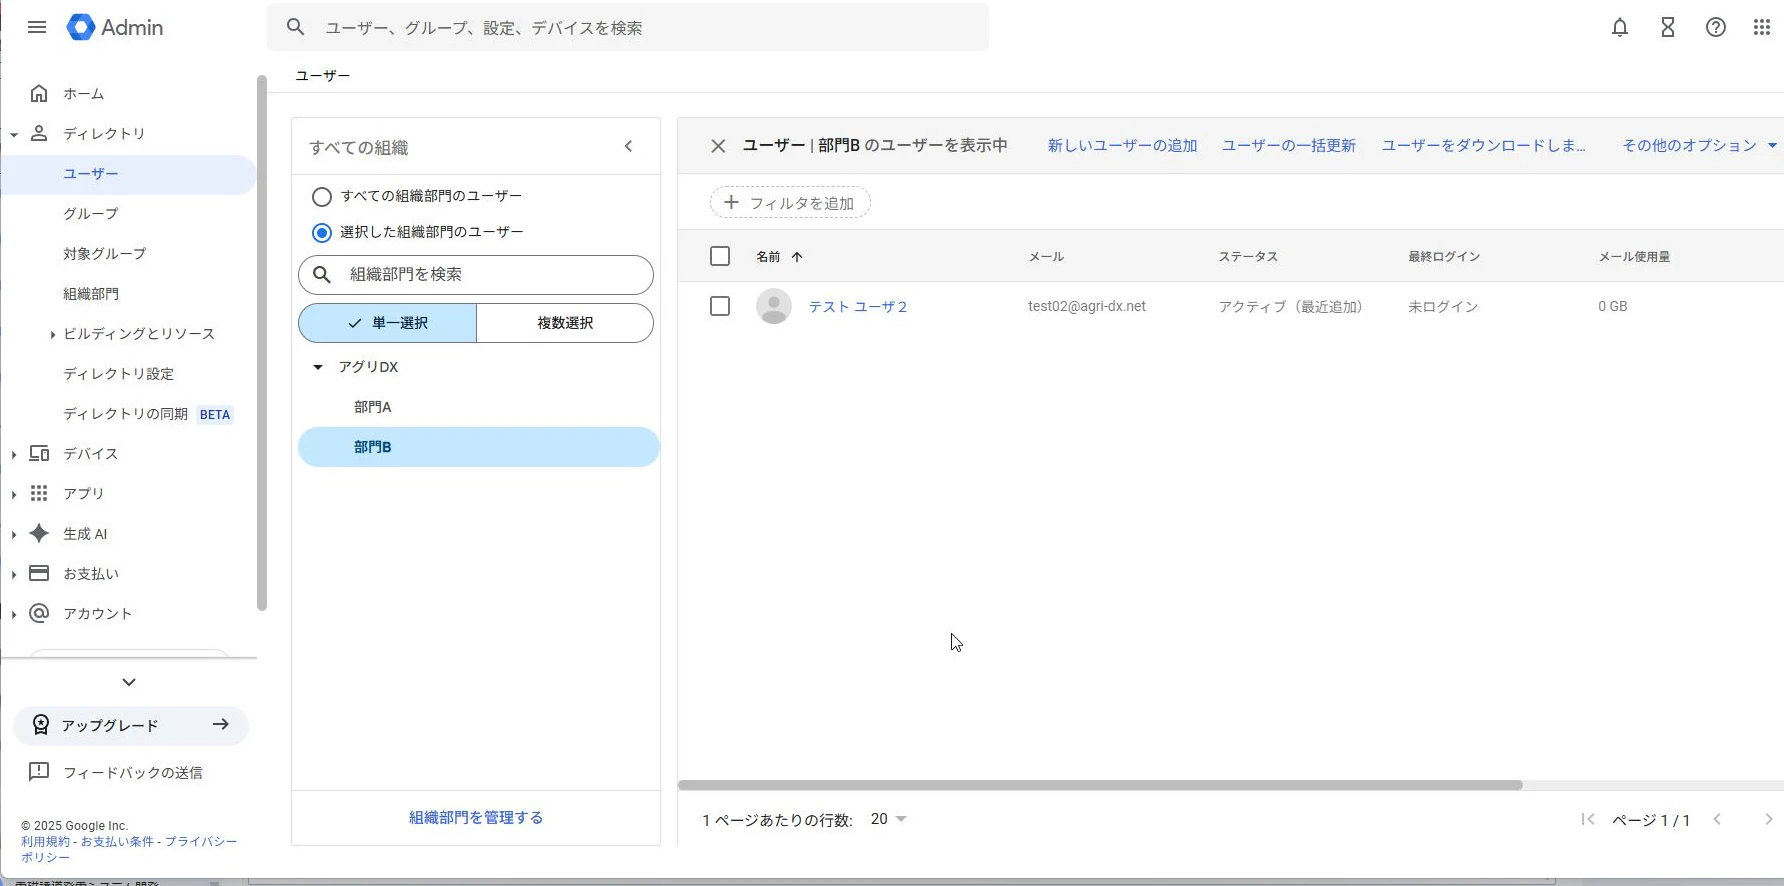Open the tasks hourglass icon
This screenshot has width=1784, height=886.
(x=1668, y=28)
